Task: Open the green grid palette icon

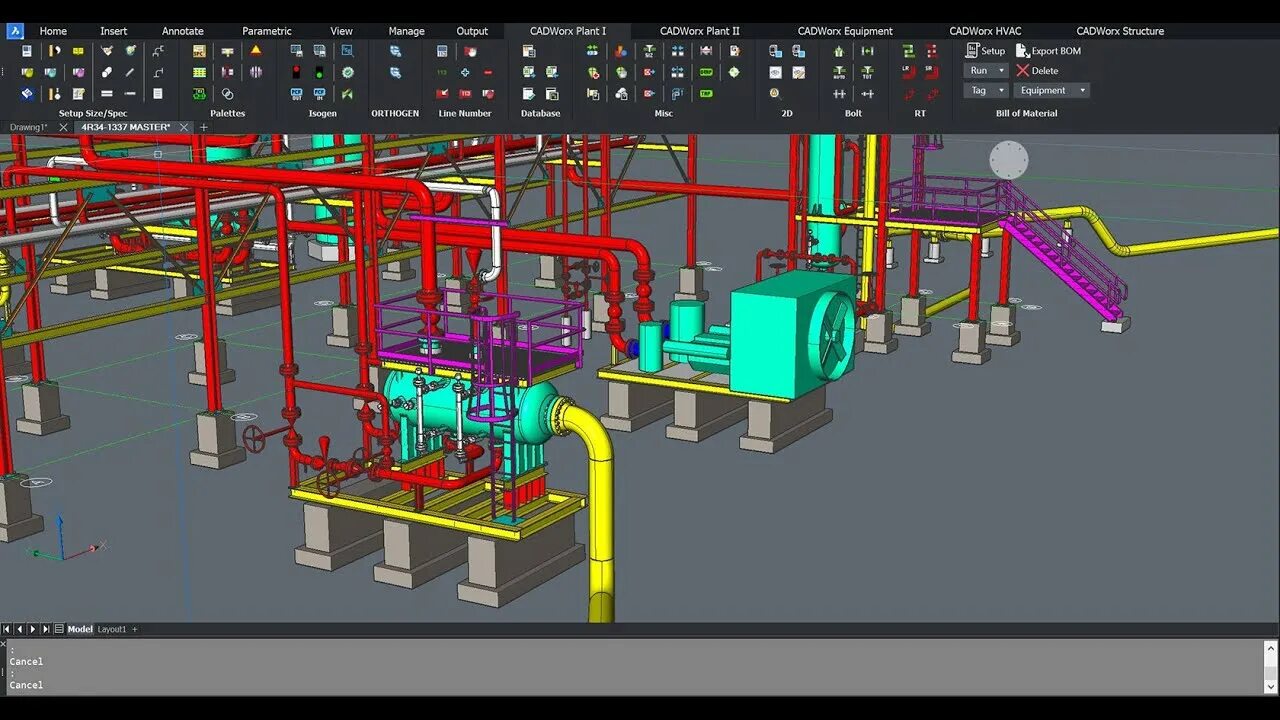Action: [200, 72]
